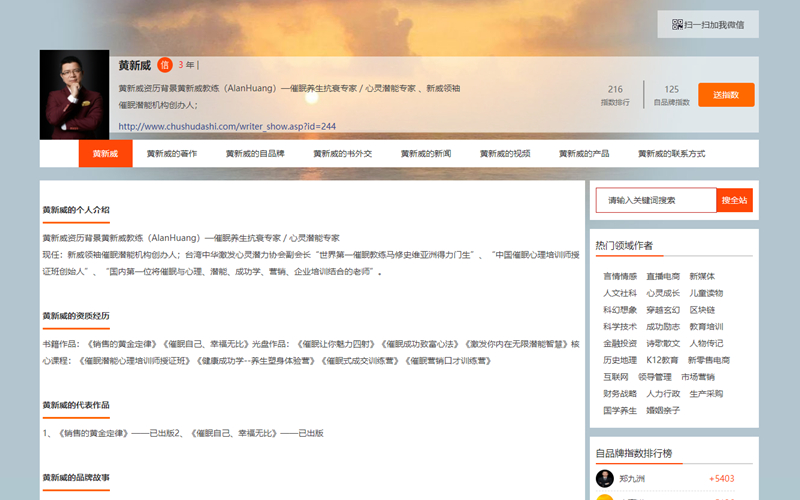The height and width of the screenshot is (500, 800).
Task: View the 黄新威的新闻 tab
Action: tap(426, 154)
